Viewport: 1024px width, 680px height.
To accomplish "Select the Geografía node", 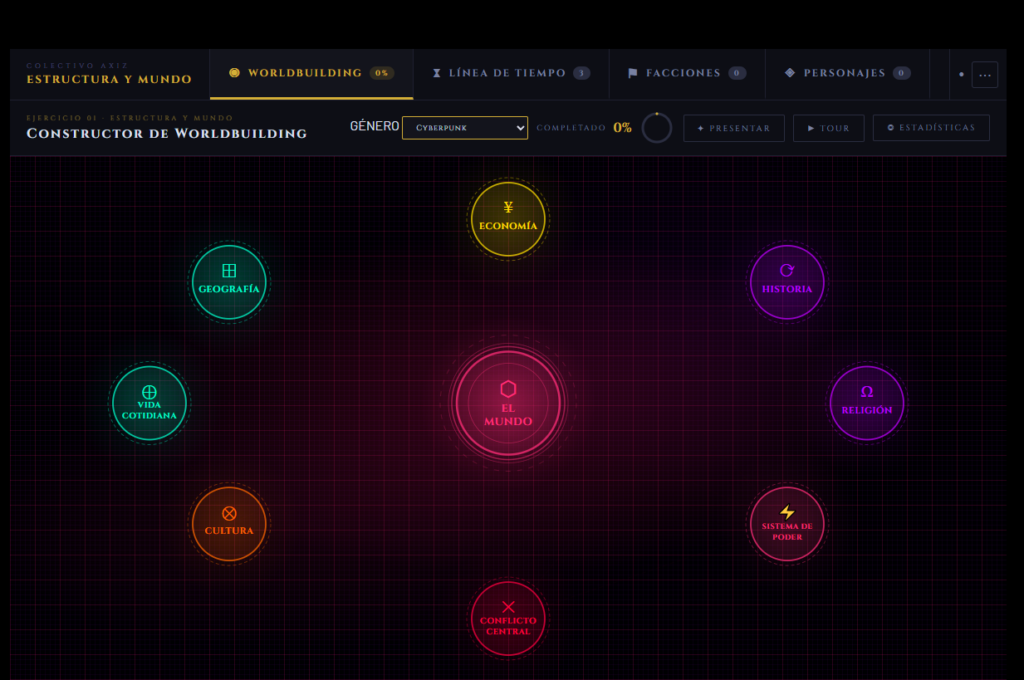I will point(229,282).
